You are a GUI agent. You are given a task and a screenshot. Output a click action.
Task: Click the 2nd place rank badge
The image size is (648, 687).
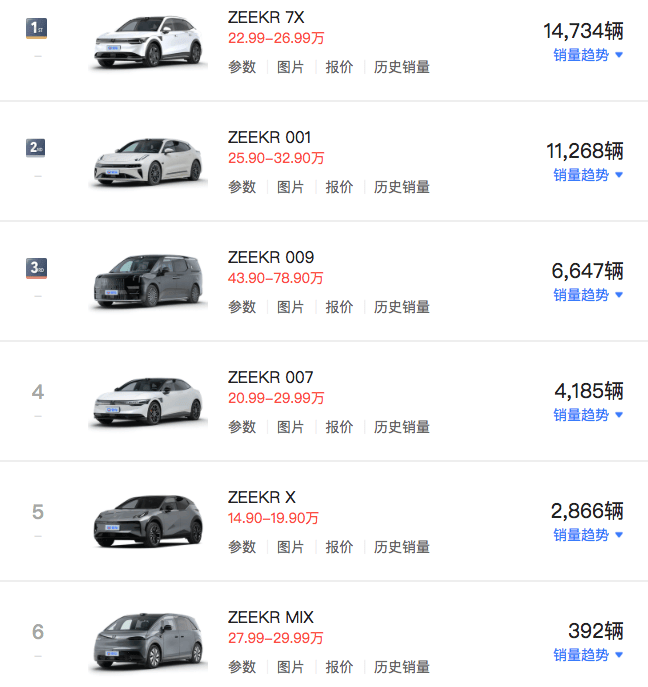(x=36, y=148)
